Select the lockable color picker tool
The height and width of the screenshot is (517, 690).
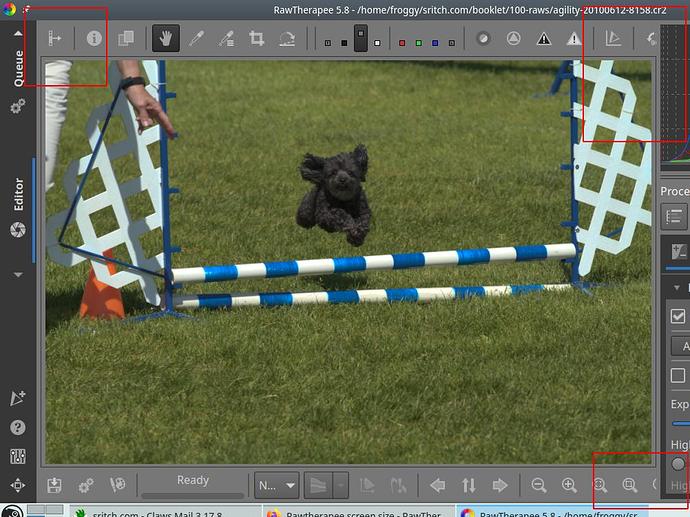(226, 39)
